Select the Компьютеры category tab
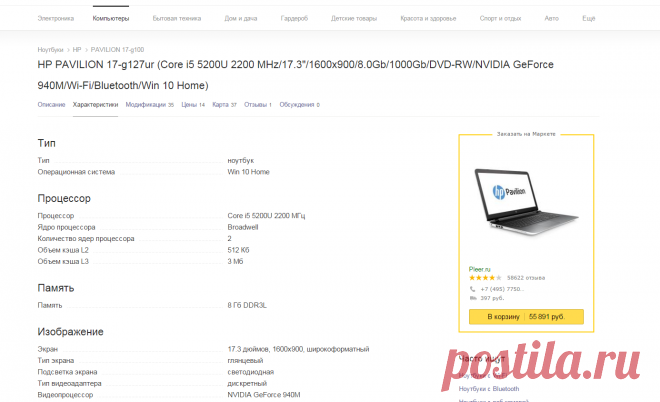This screenshot has height=402, width=660. pyautogui.click(x=111, y=19)
